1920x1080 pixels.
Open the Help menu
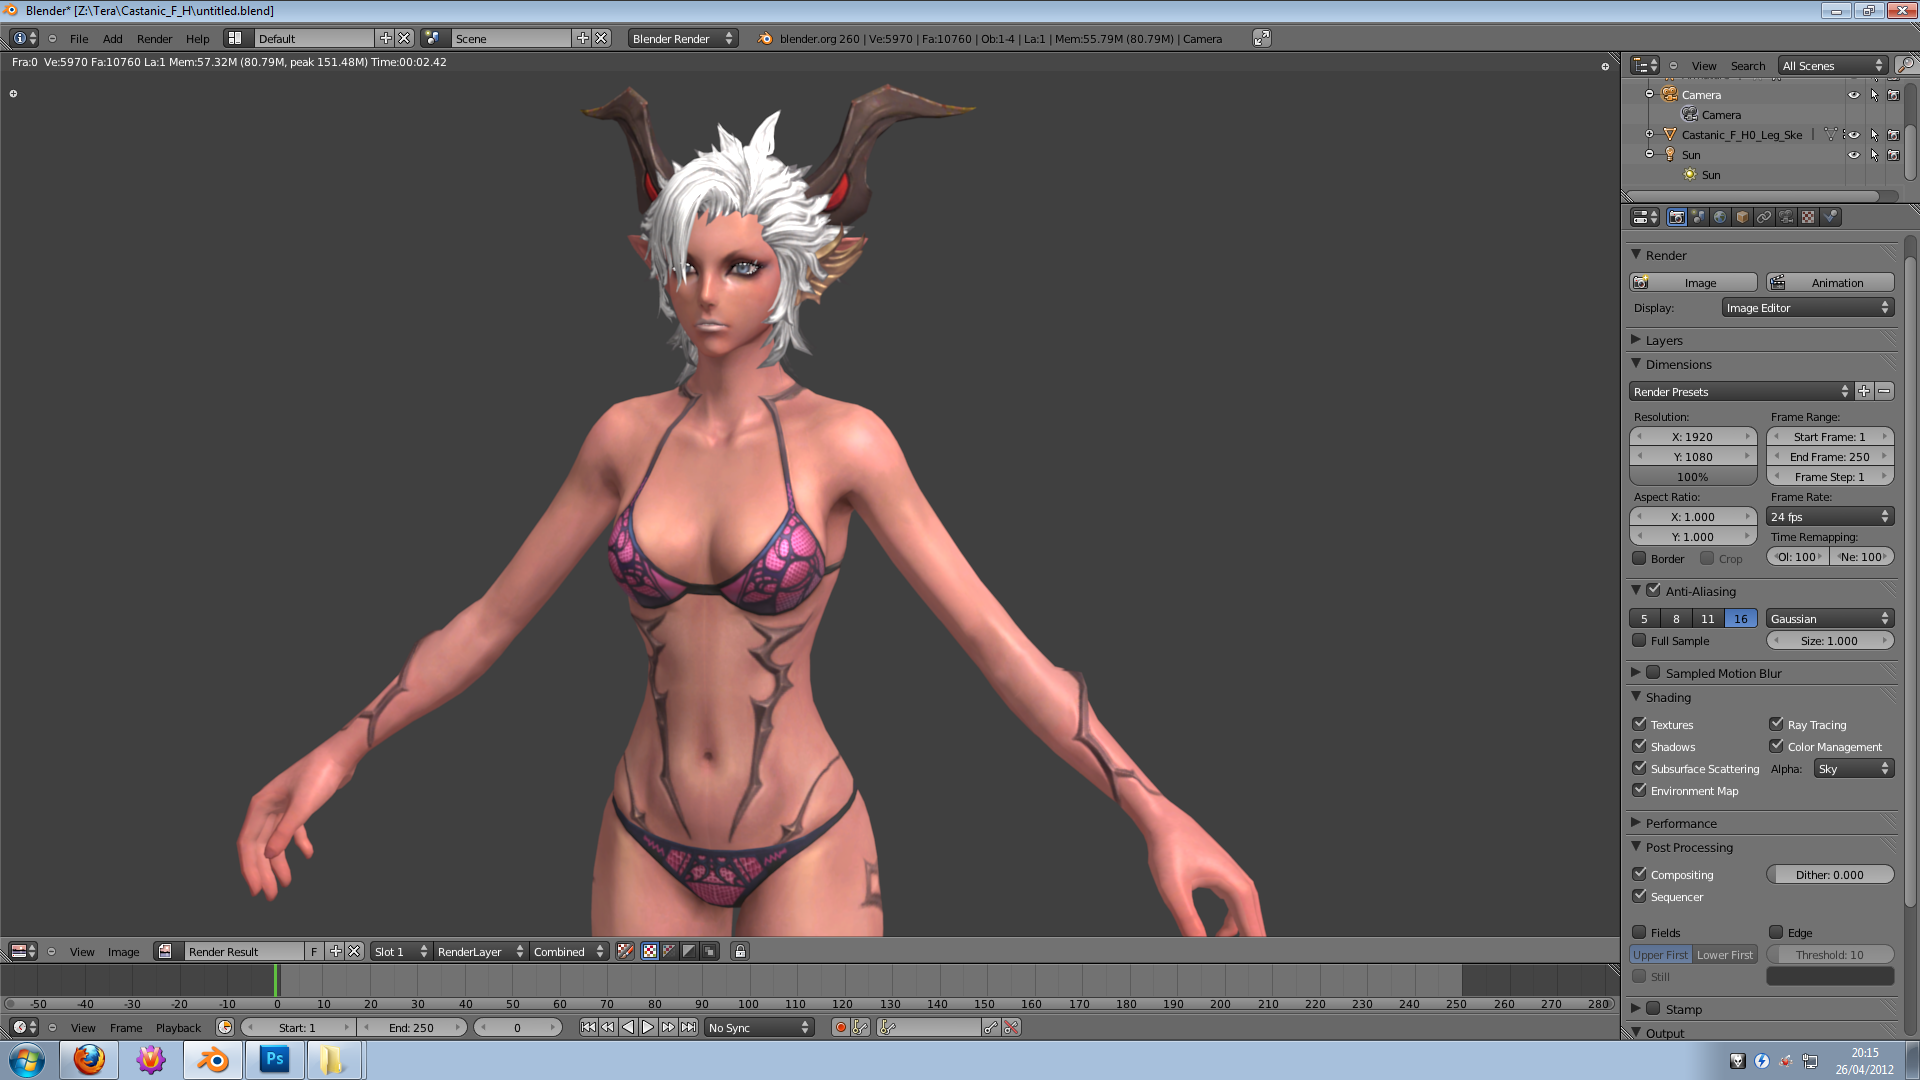click(198, 38)
